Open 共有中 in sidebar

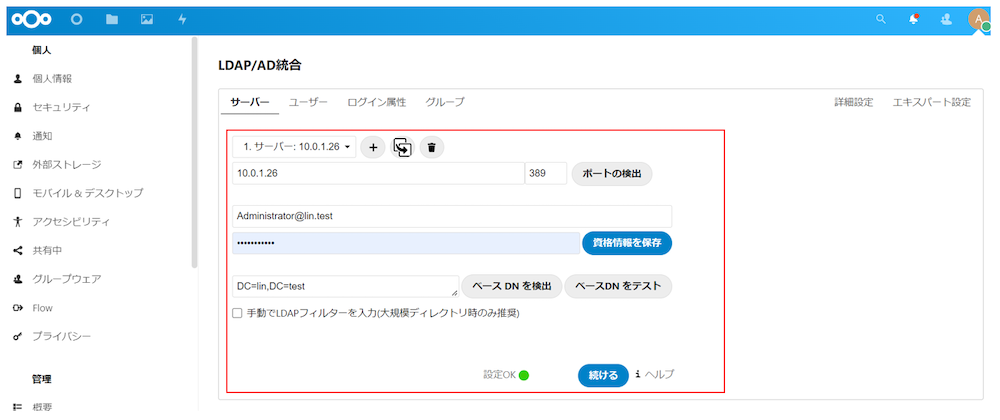tap(47, 250)
